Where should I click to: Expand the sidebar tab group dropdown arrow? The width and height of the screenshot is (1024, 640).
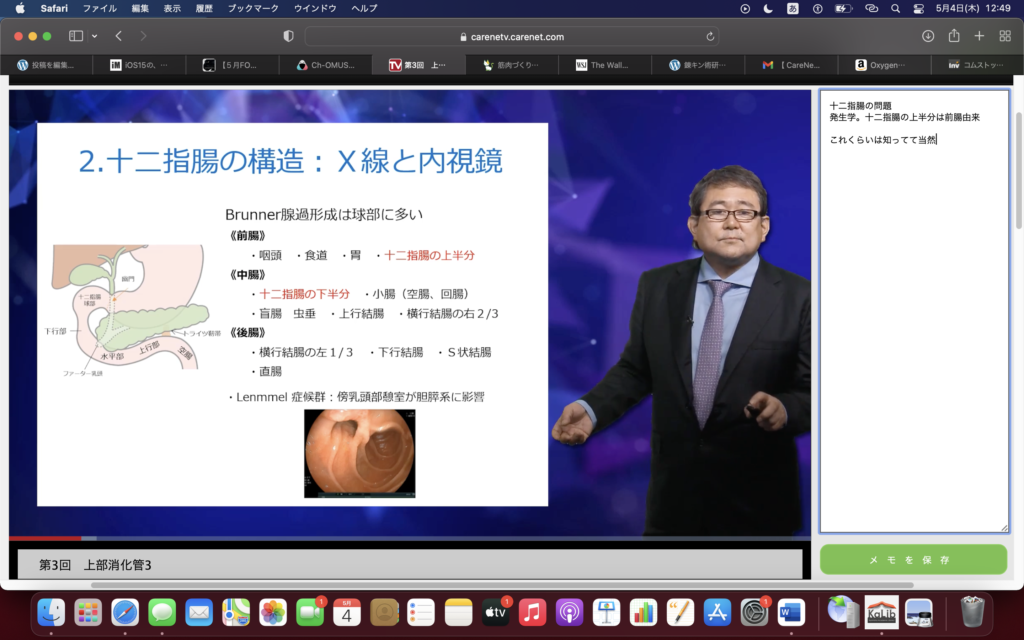click(x=95, y=36)
